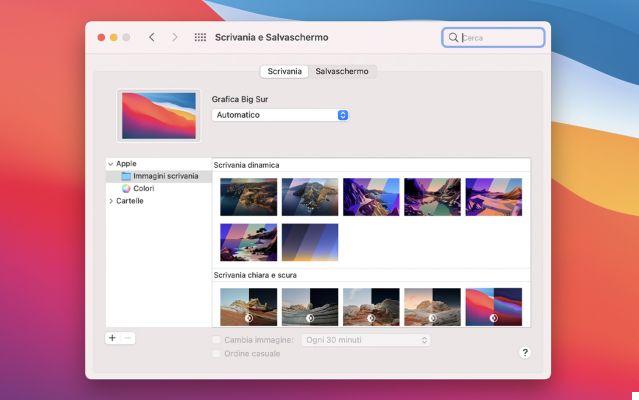This screenshot has height=400, width=639.
Task: Go forward with the right chevron
Action: click(175, 37)
